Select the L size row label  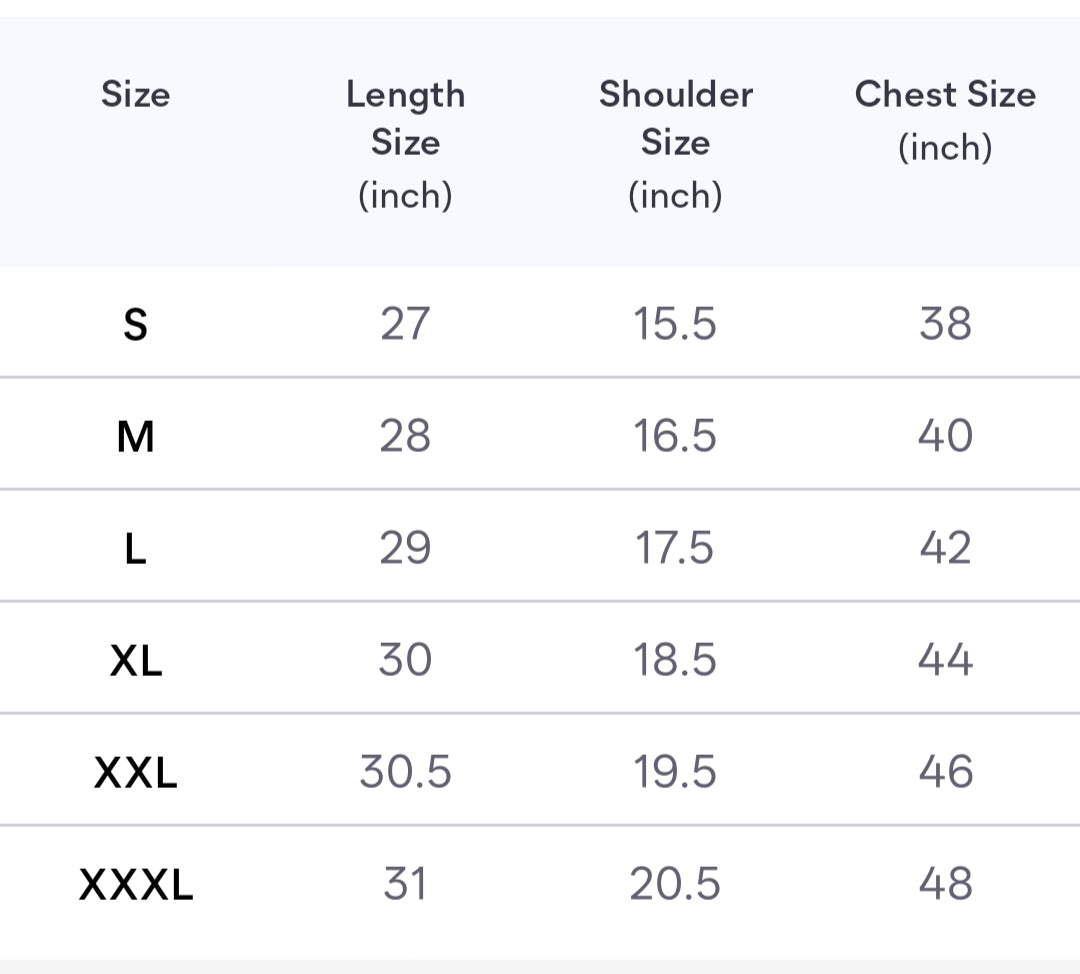(135, 548)
